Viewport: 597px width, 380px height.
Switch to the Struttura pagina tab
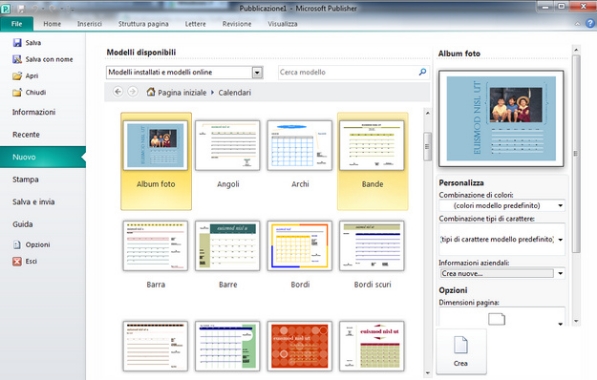143,24
